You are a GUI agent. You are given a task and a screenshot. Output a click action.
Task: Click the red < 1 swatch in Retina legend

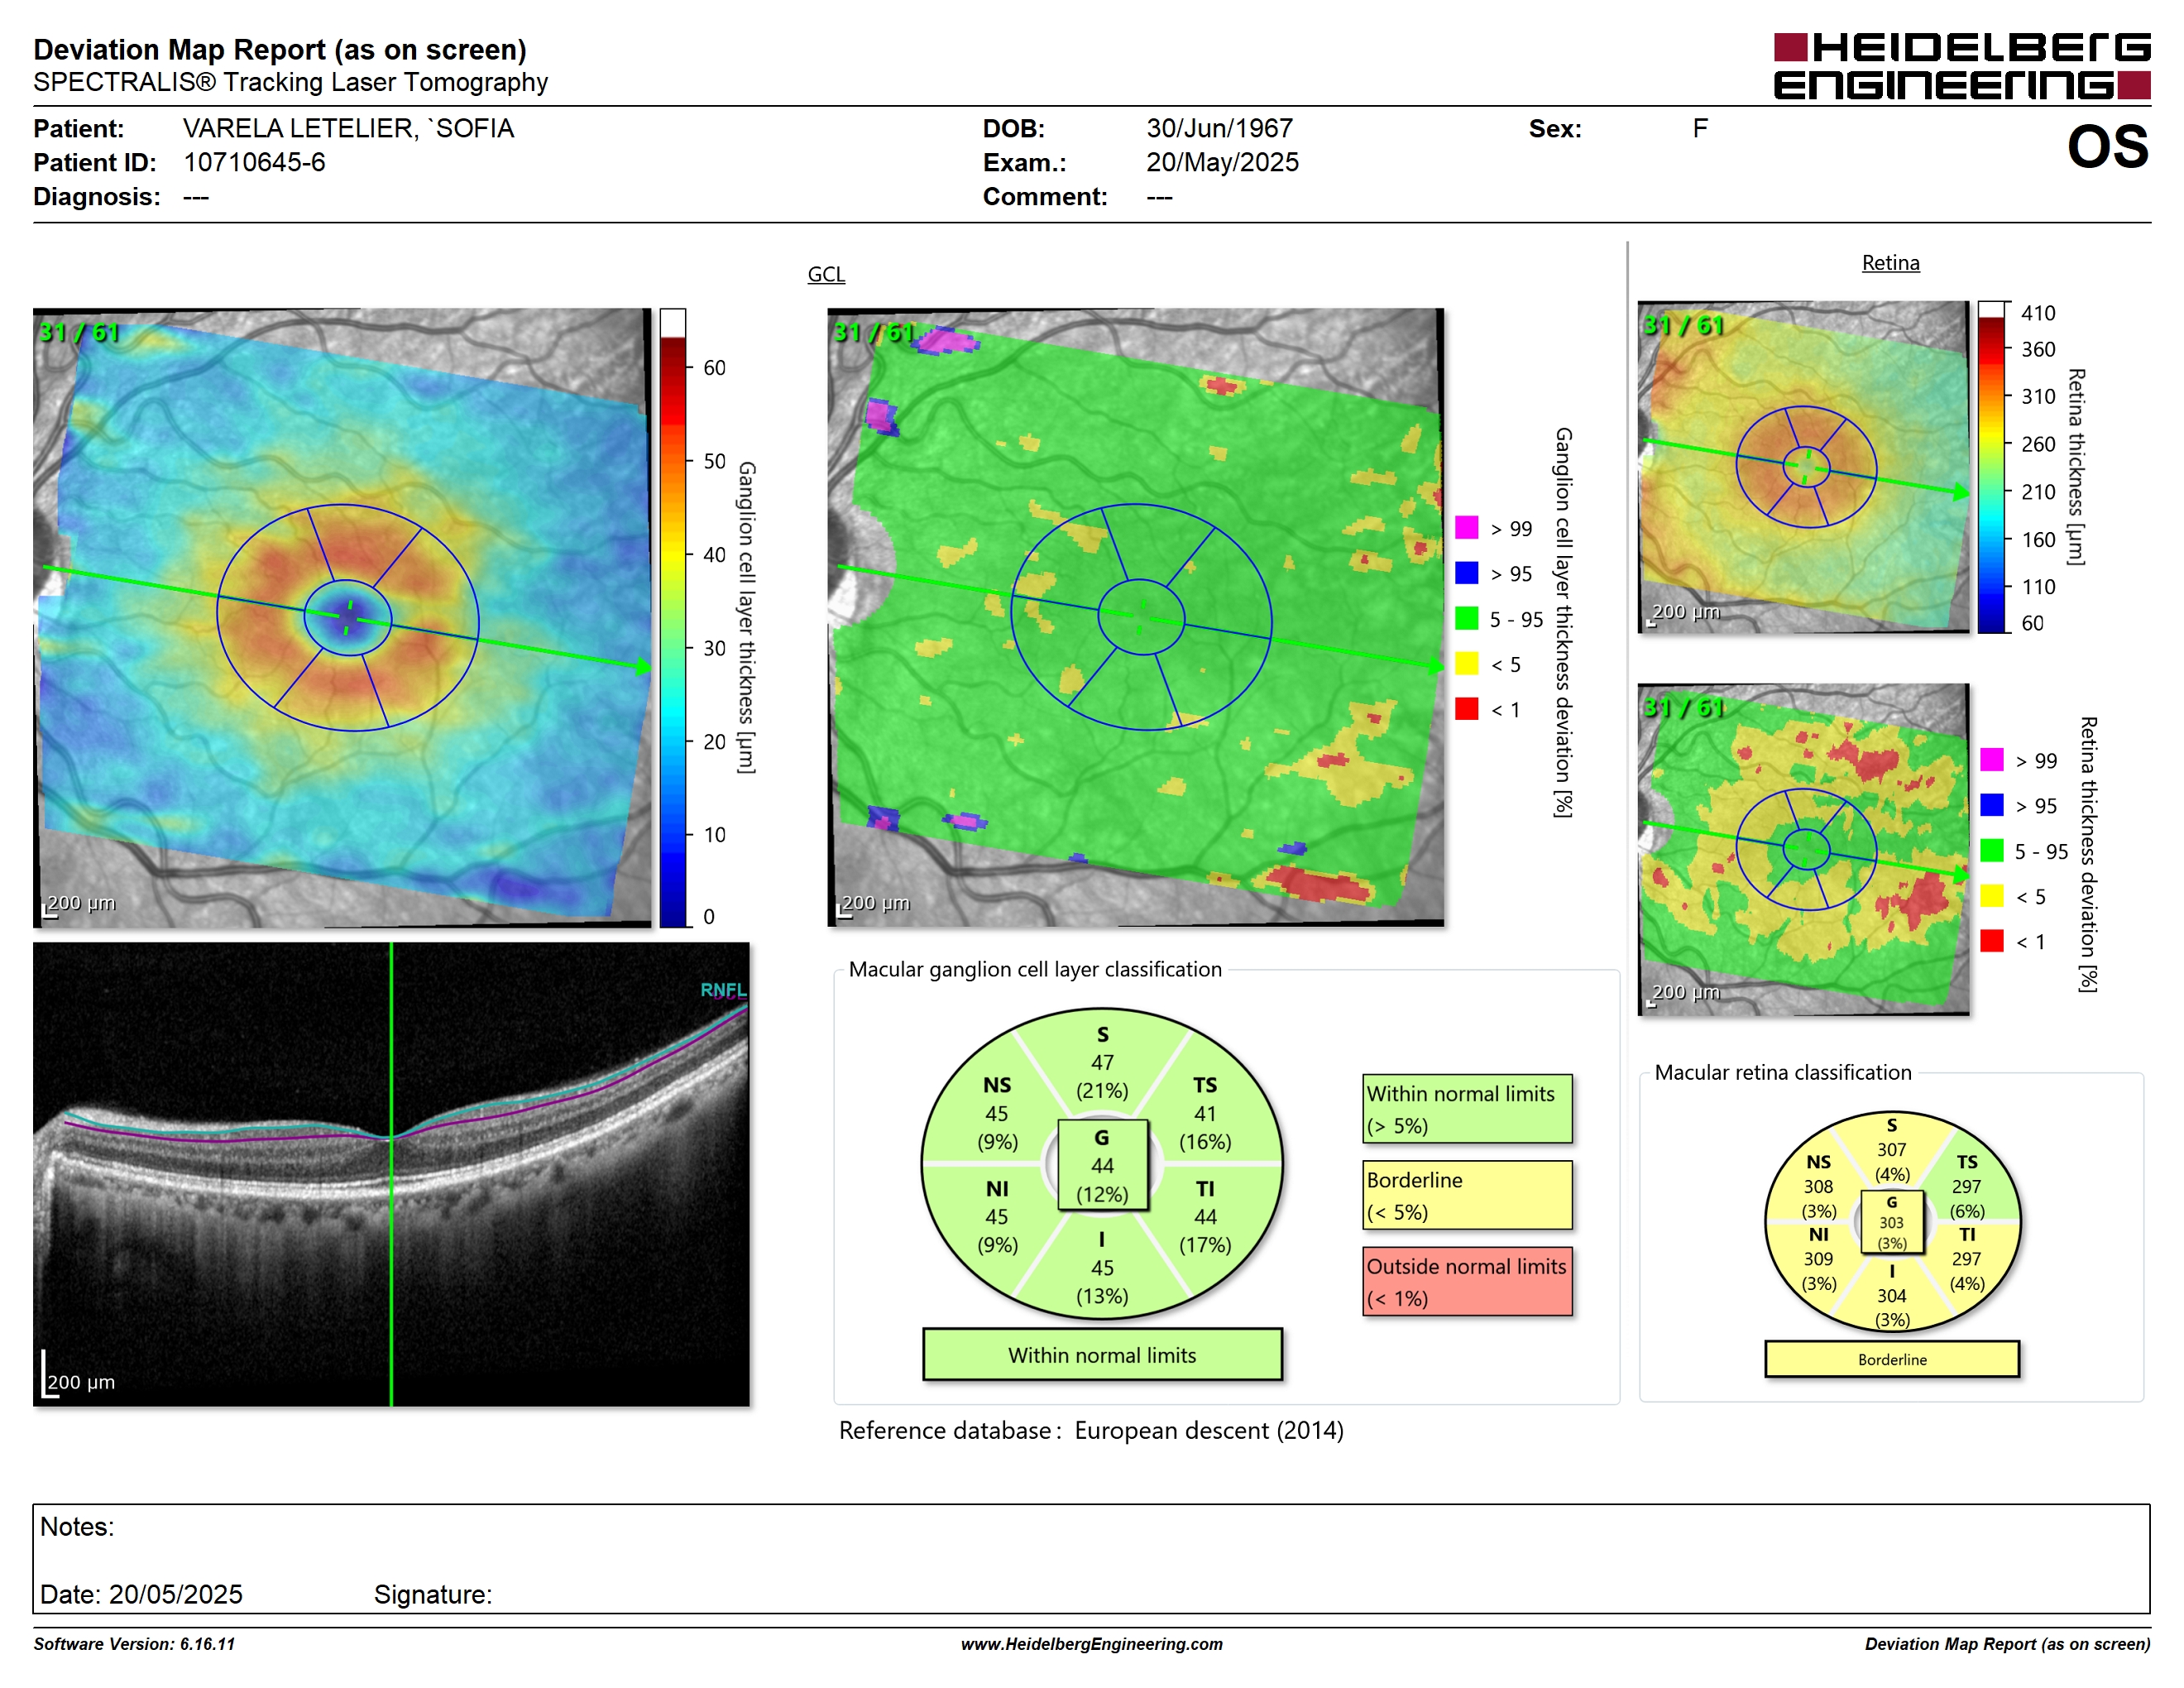click(x=1992, y=940)
